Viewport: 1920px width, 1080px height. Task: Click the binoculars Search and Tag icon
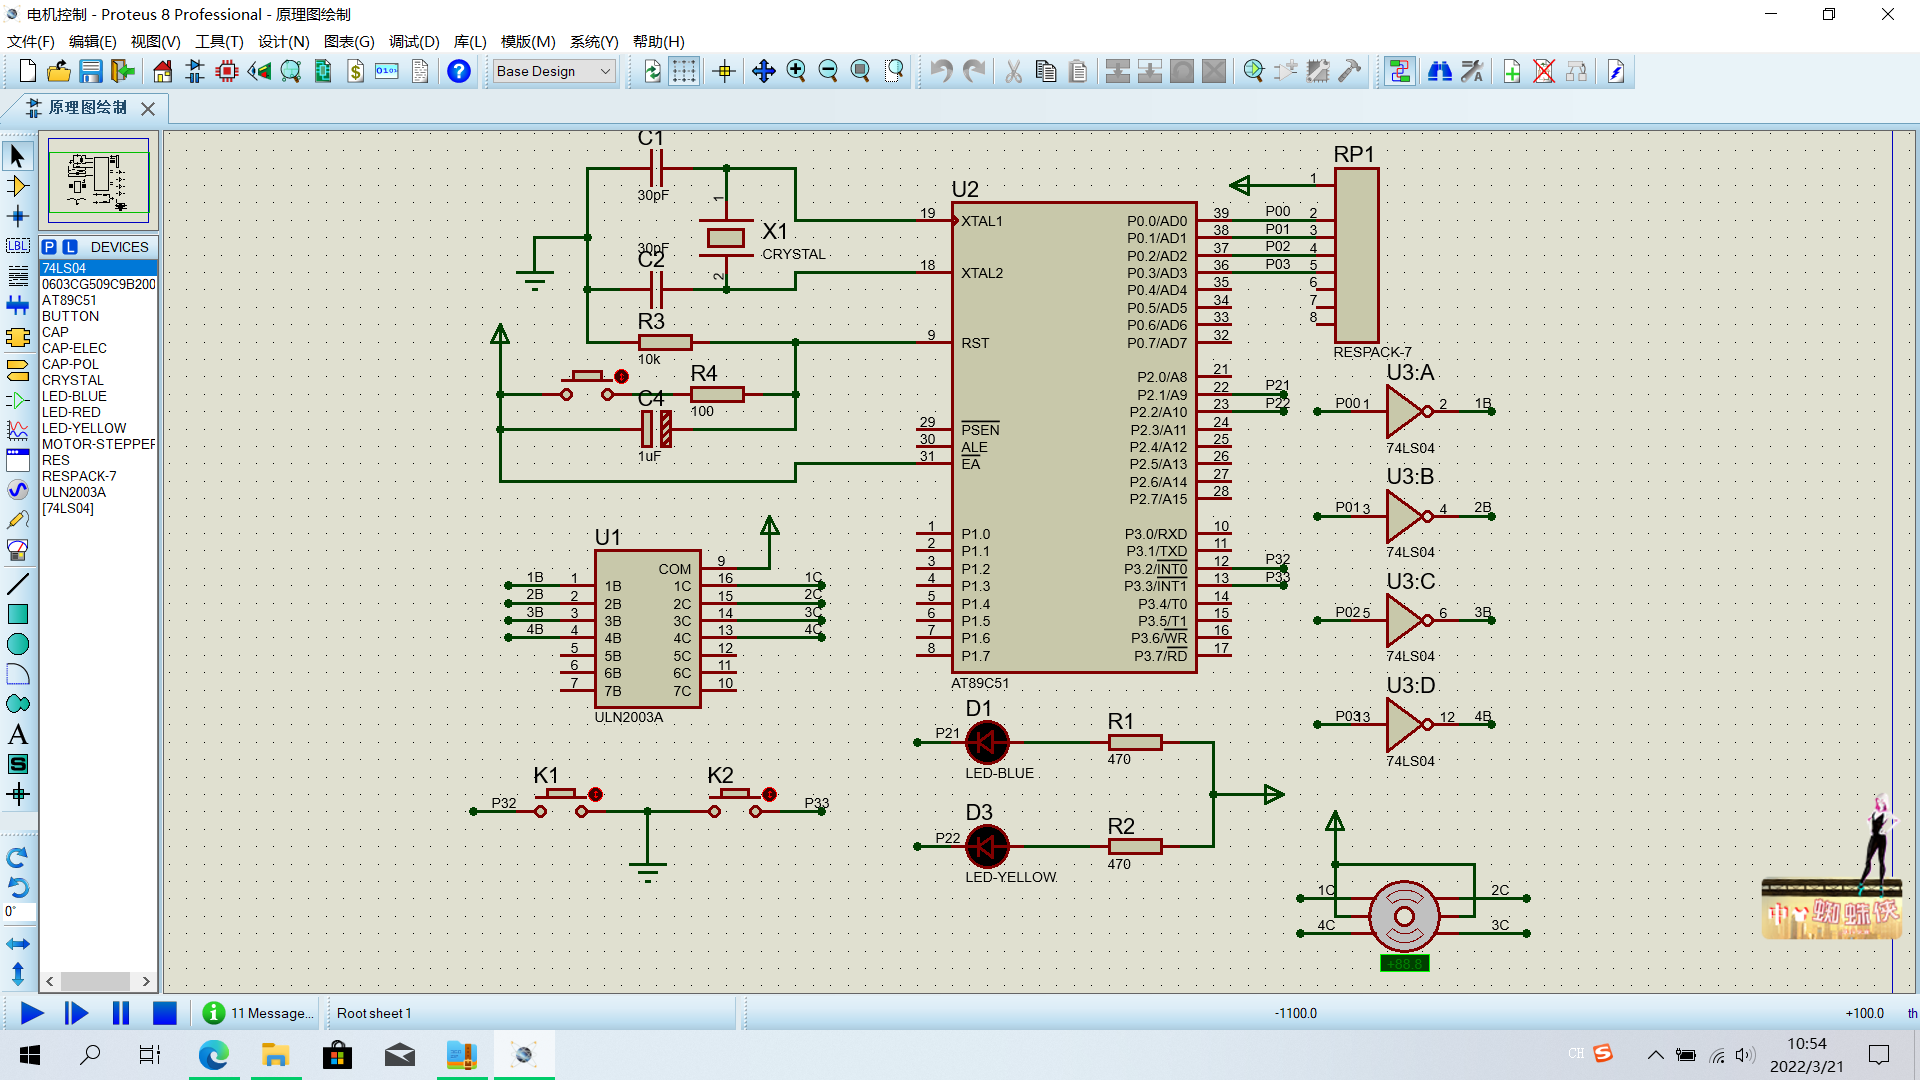[1440, 71]
